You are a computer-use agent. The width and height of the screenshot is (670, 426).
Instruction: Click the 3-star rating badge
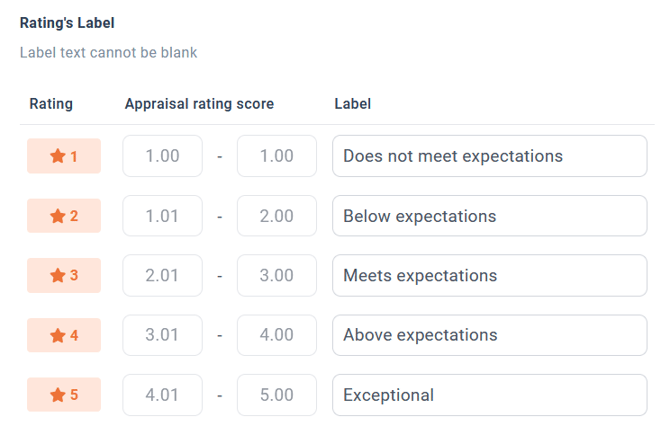pyautogui.click(x=64, y=275)
